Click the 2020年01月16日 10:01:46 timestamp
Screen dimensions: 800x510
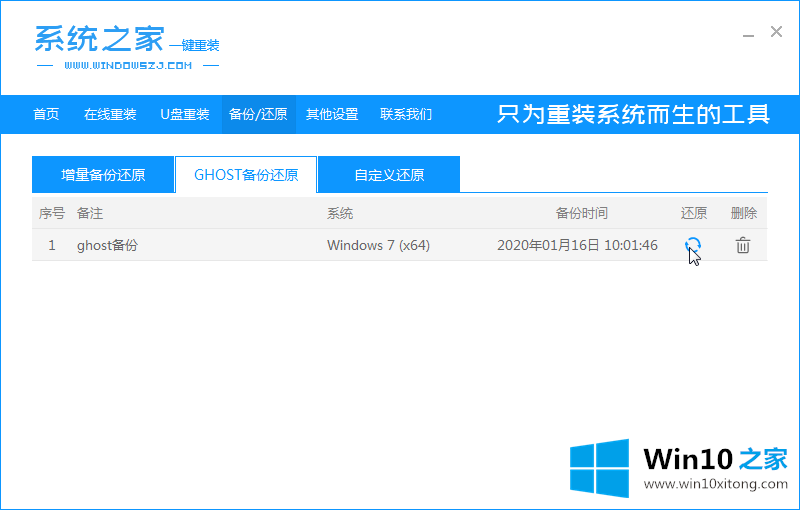[578, 245]
